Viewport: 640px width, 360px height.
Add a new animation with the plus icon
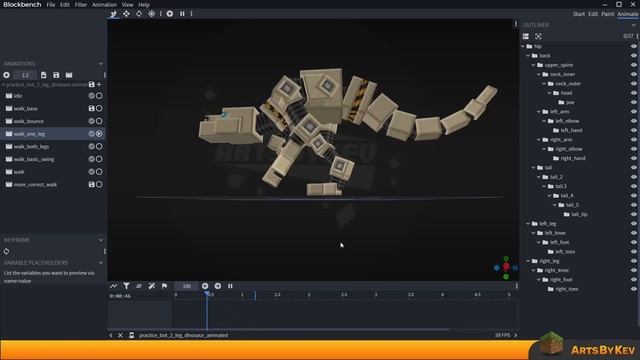(7, 75)
